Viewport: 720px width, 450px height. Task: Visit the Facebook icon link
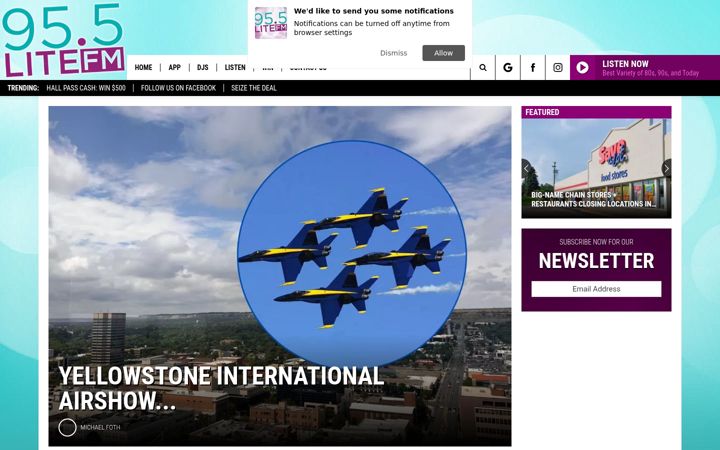(x=533, y=68)
